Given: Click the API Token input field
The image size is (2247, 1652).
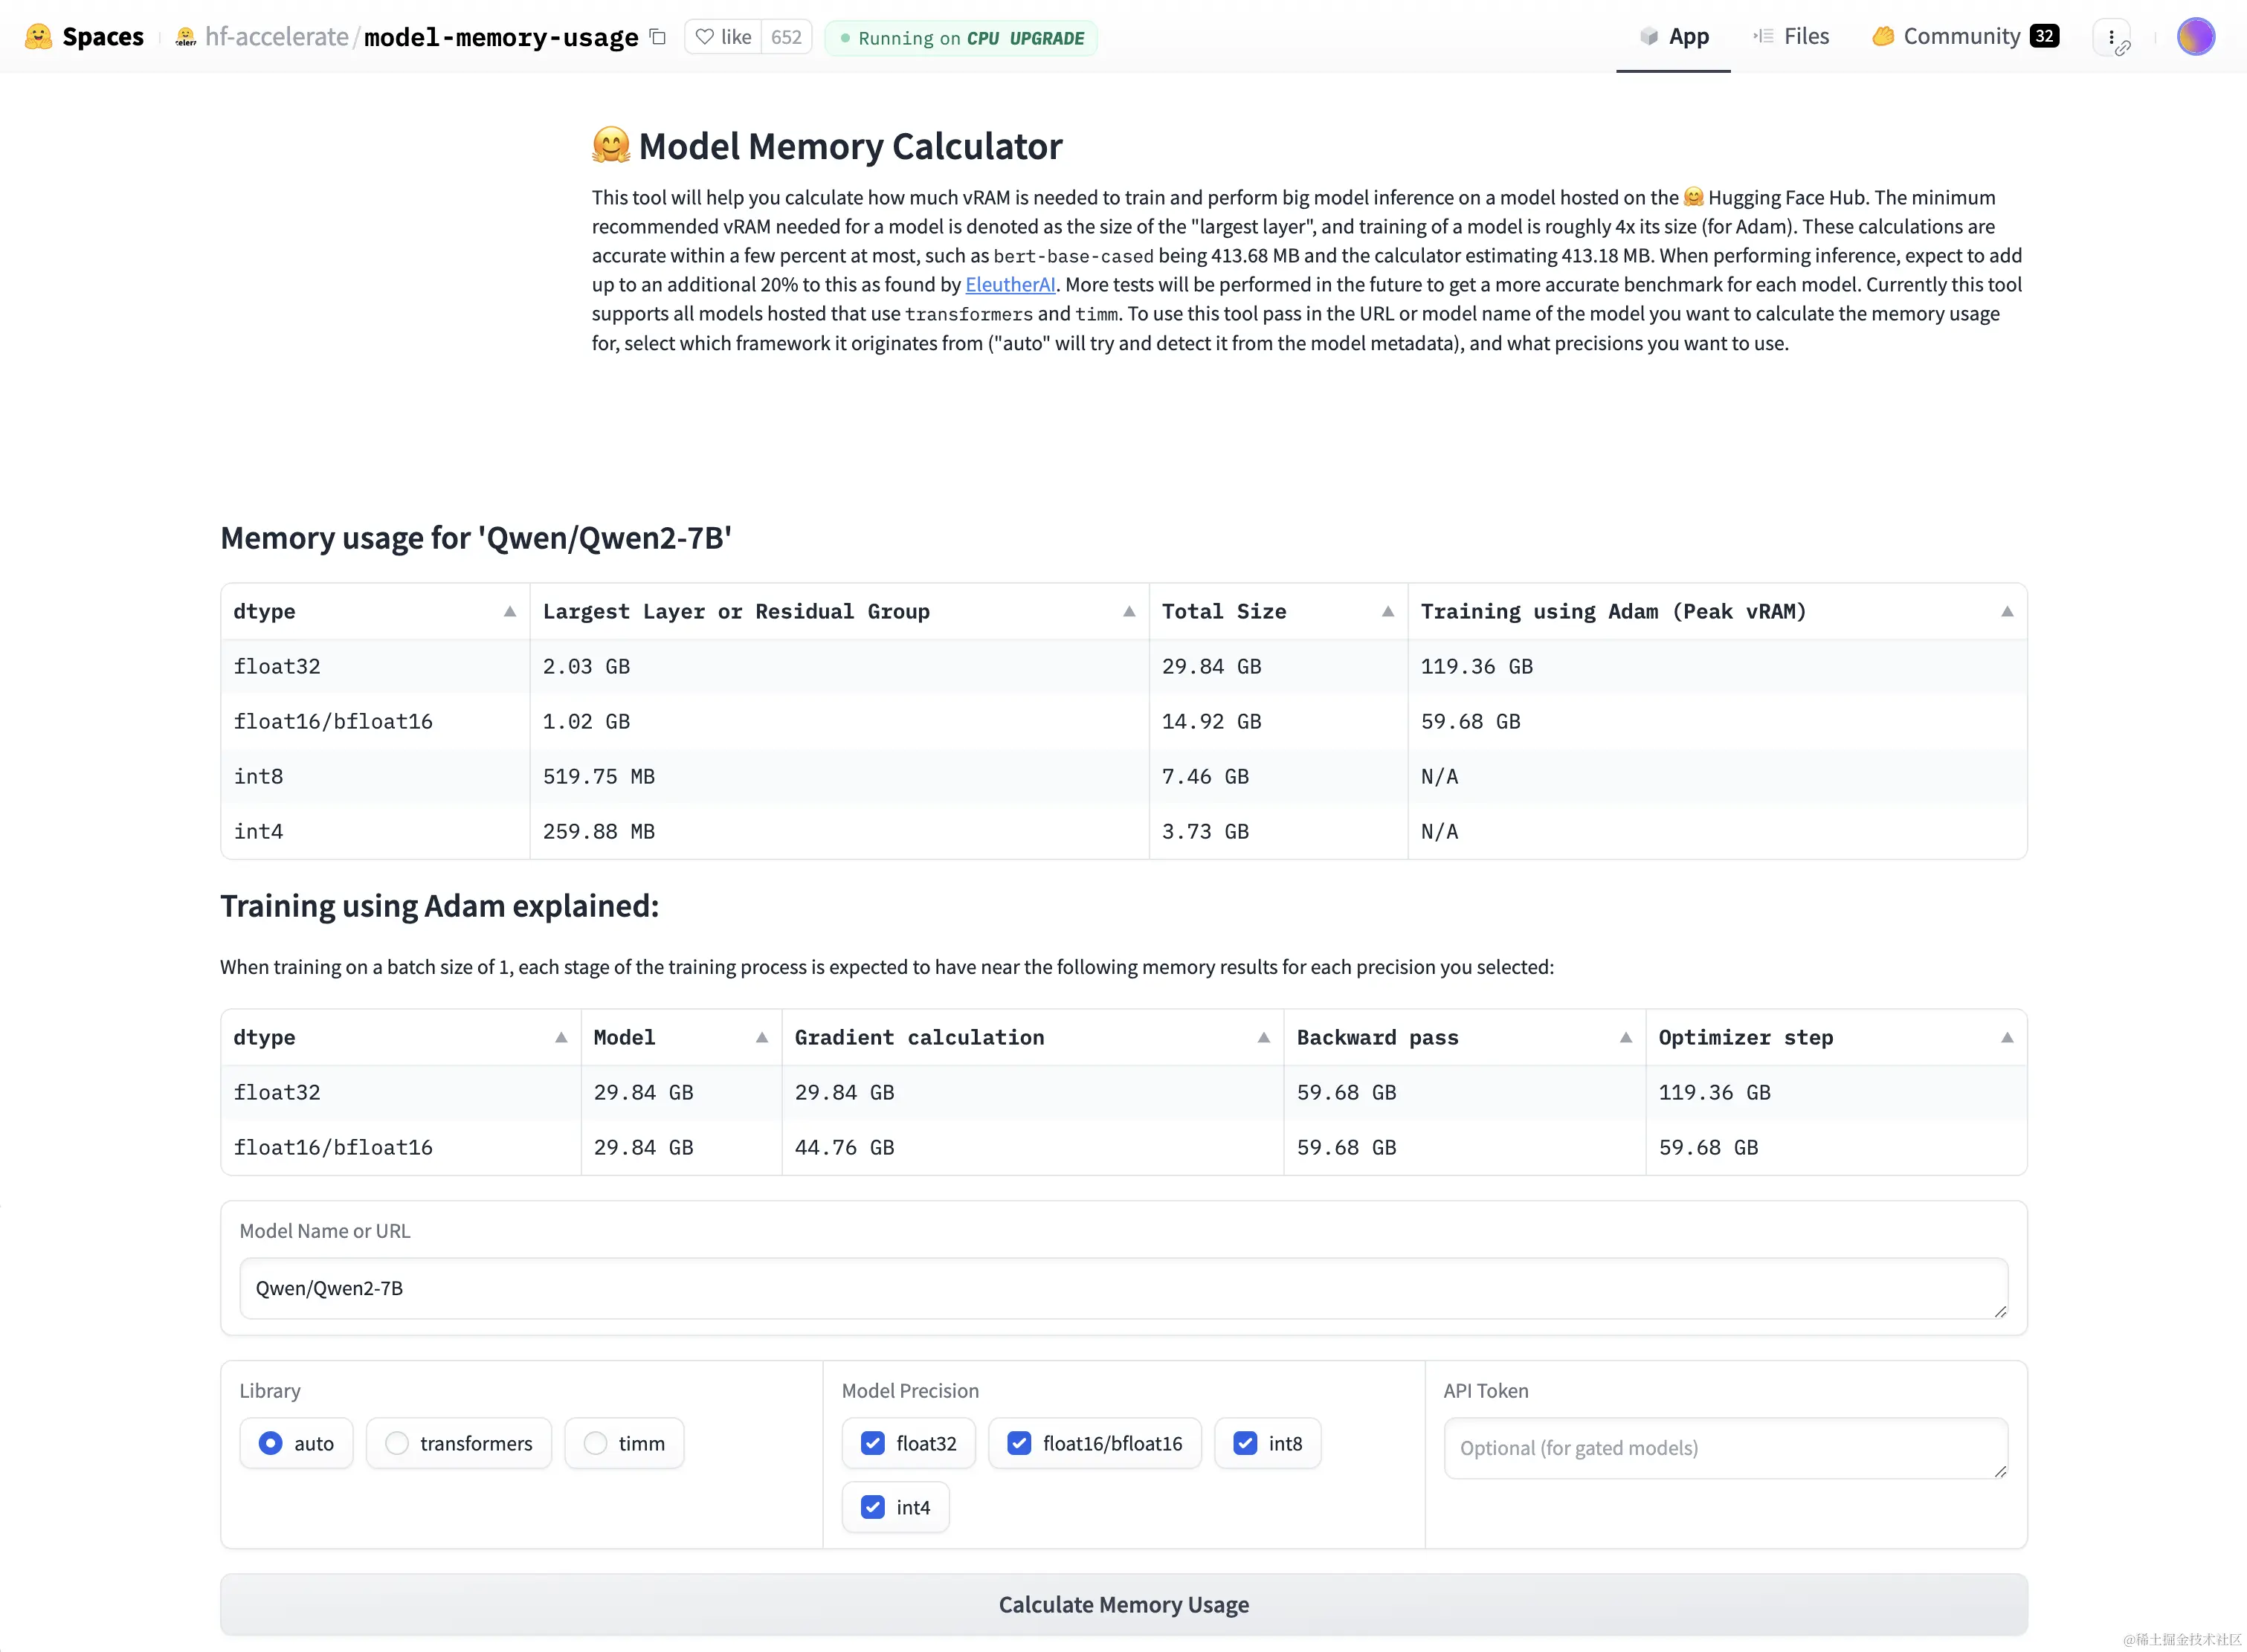Looking at the screenshot, I should coord(1725,1448).
